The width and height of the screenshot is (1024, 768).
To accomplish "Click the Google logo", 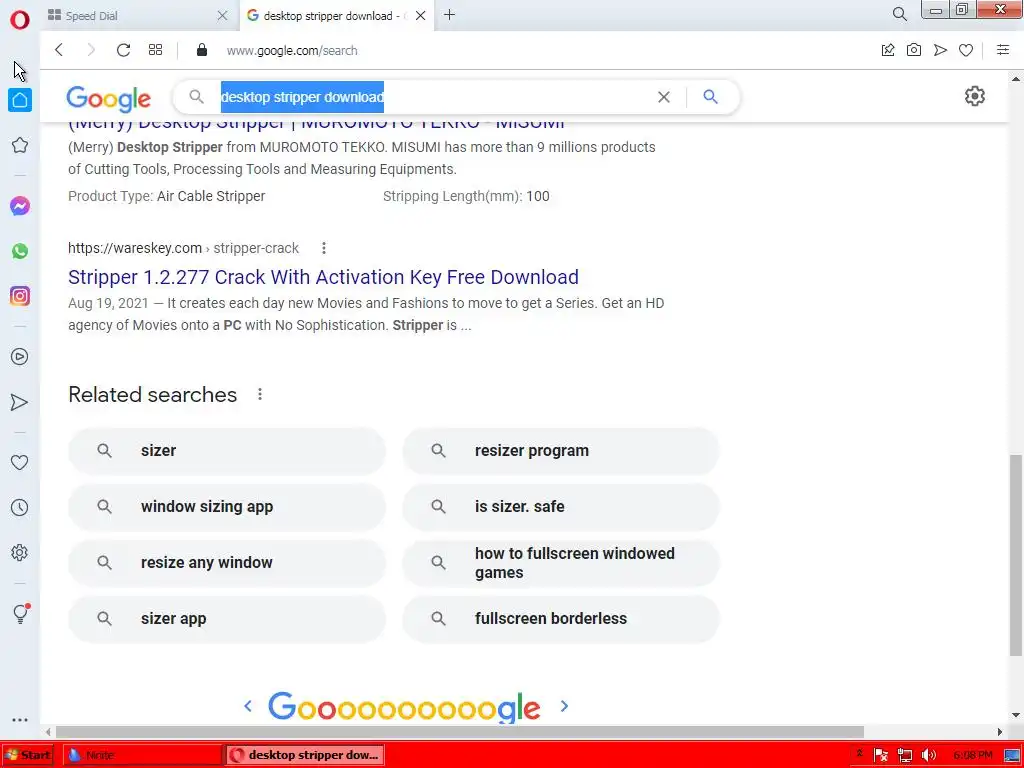I will [x=108, y=99].
